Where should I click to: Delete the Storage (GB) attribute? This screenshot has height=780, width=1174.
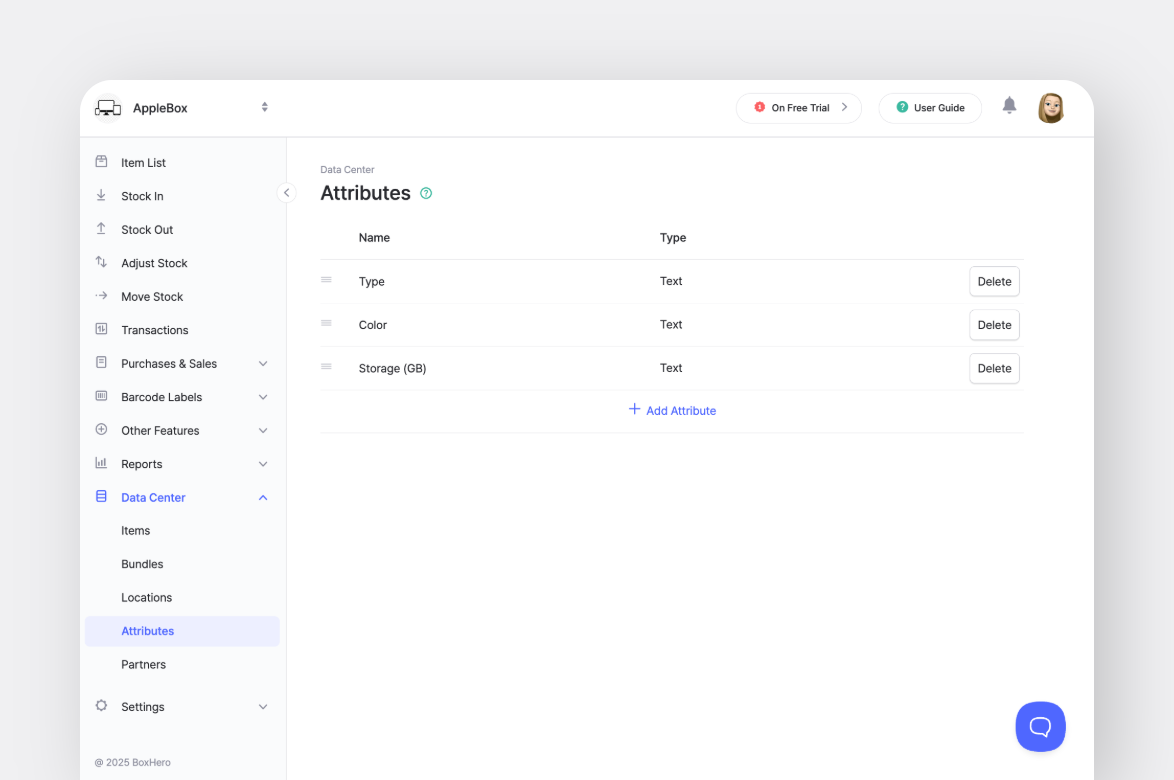tap(994, 368)
